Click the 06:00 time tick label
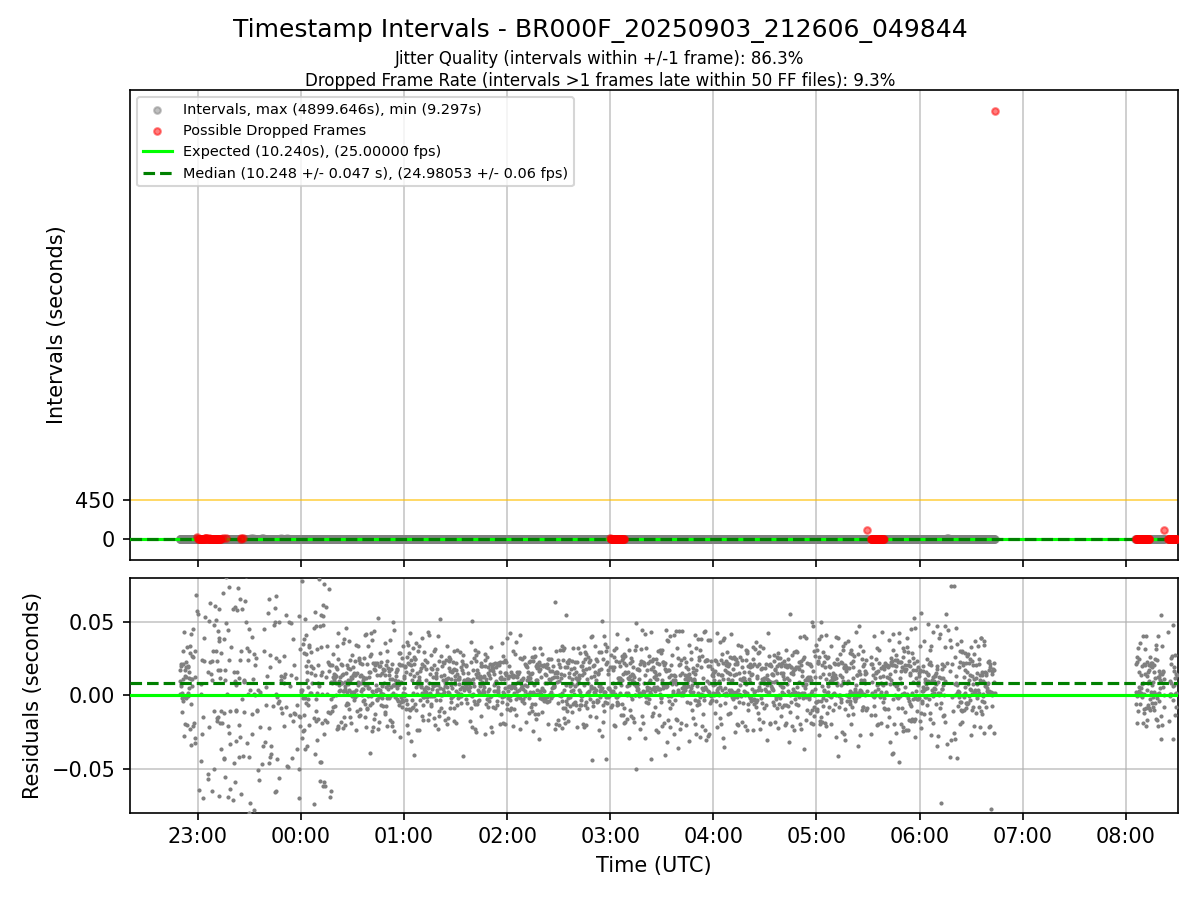The height and width of the screenshot is (900, 1200). pos(920,835)
